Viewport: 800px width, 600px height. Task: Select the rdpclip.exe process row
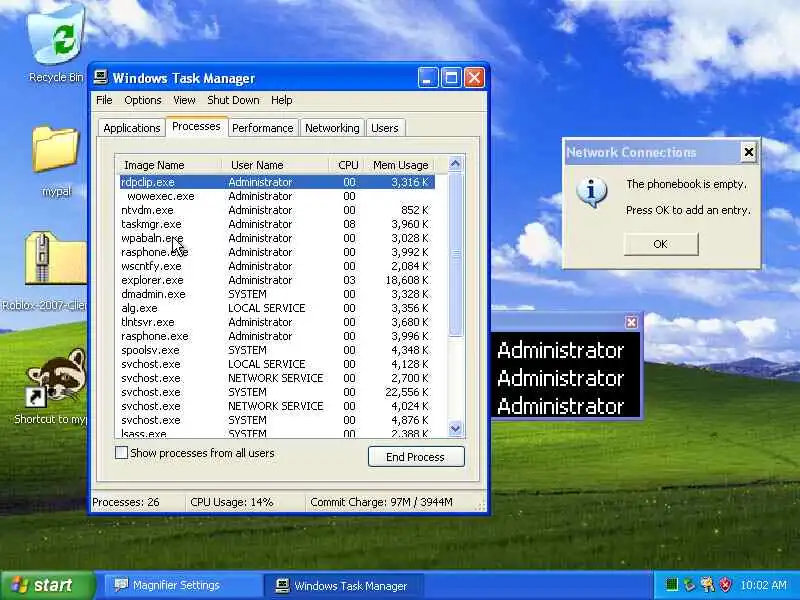(x=278, y=182)
